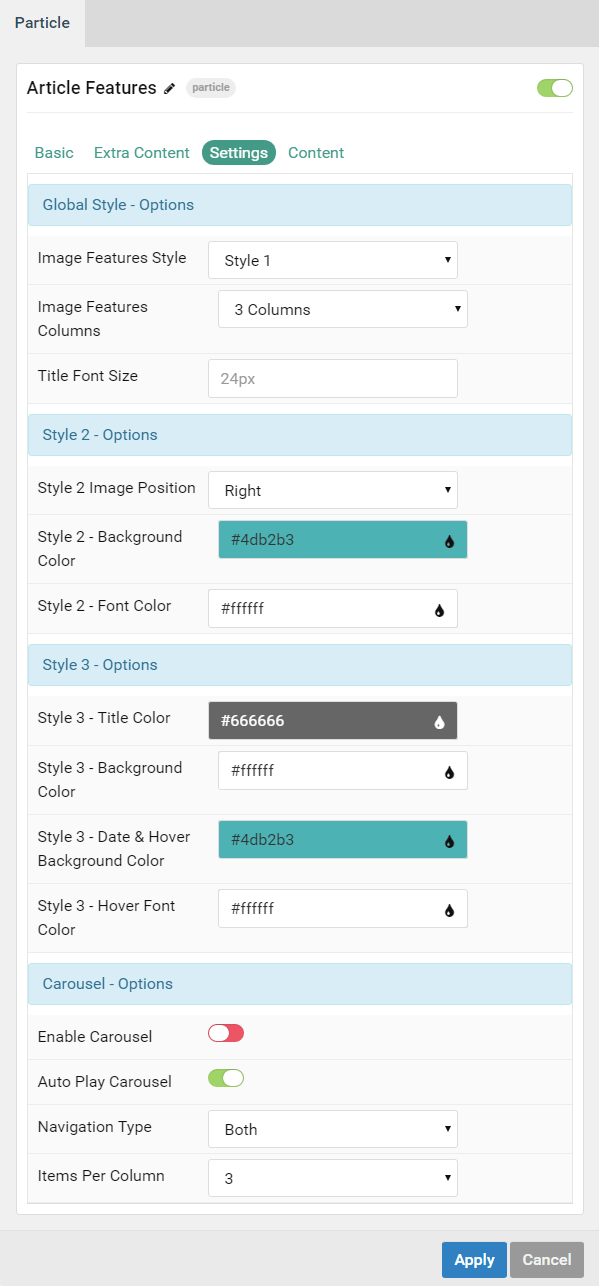Open the Image Features Columns dropdown
599x1286 pixels.
343,309
